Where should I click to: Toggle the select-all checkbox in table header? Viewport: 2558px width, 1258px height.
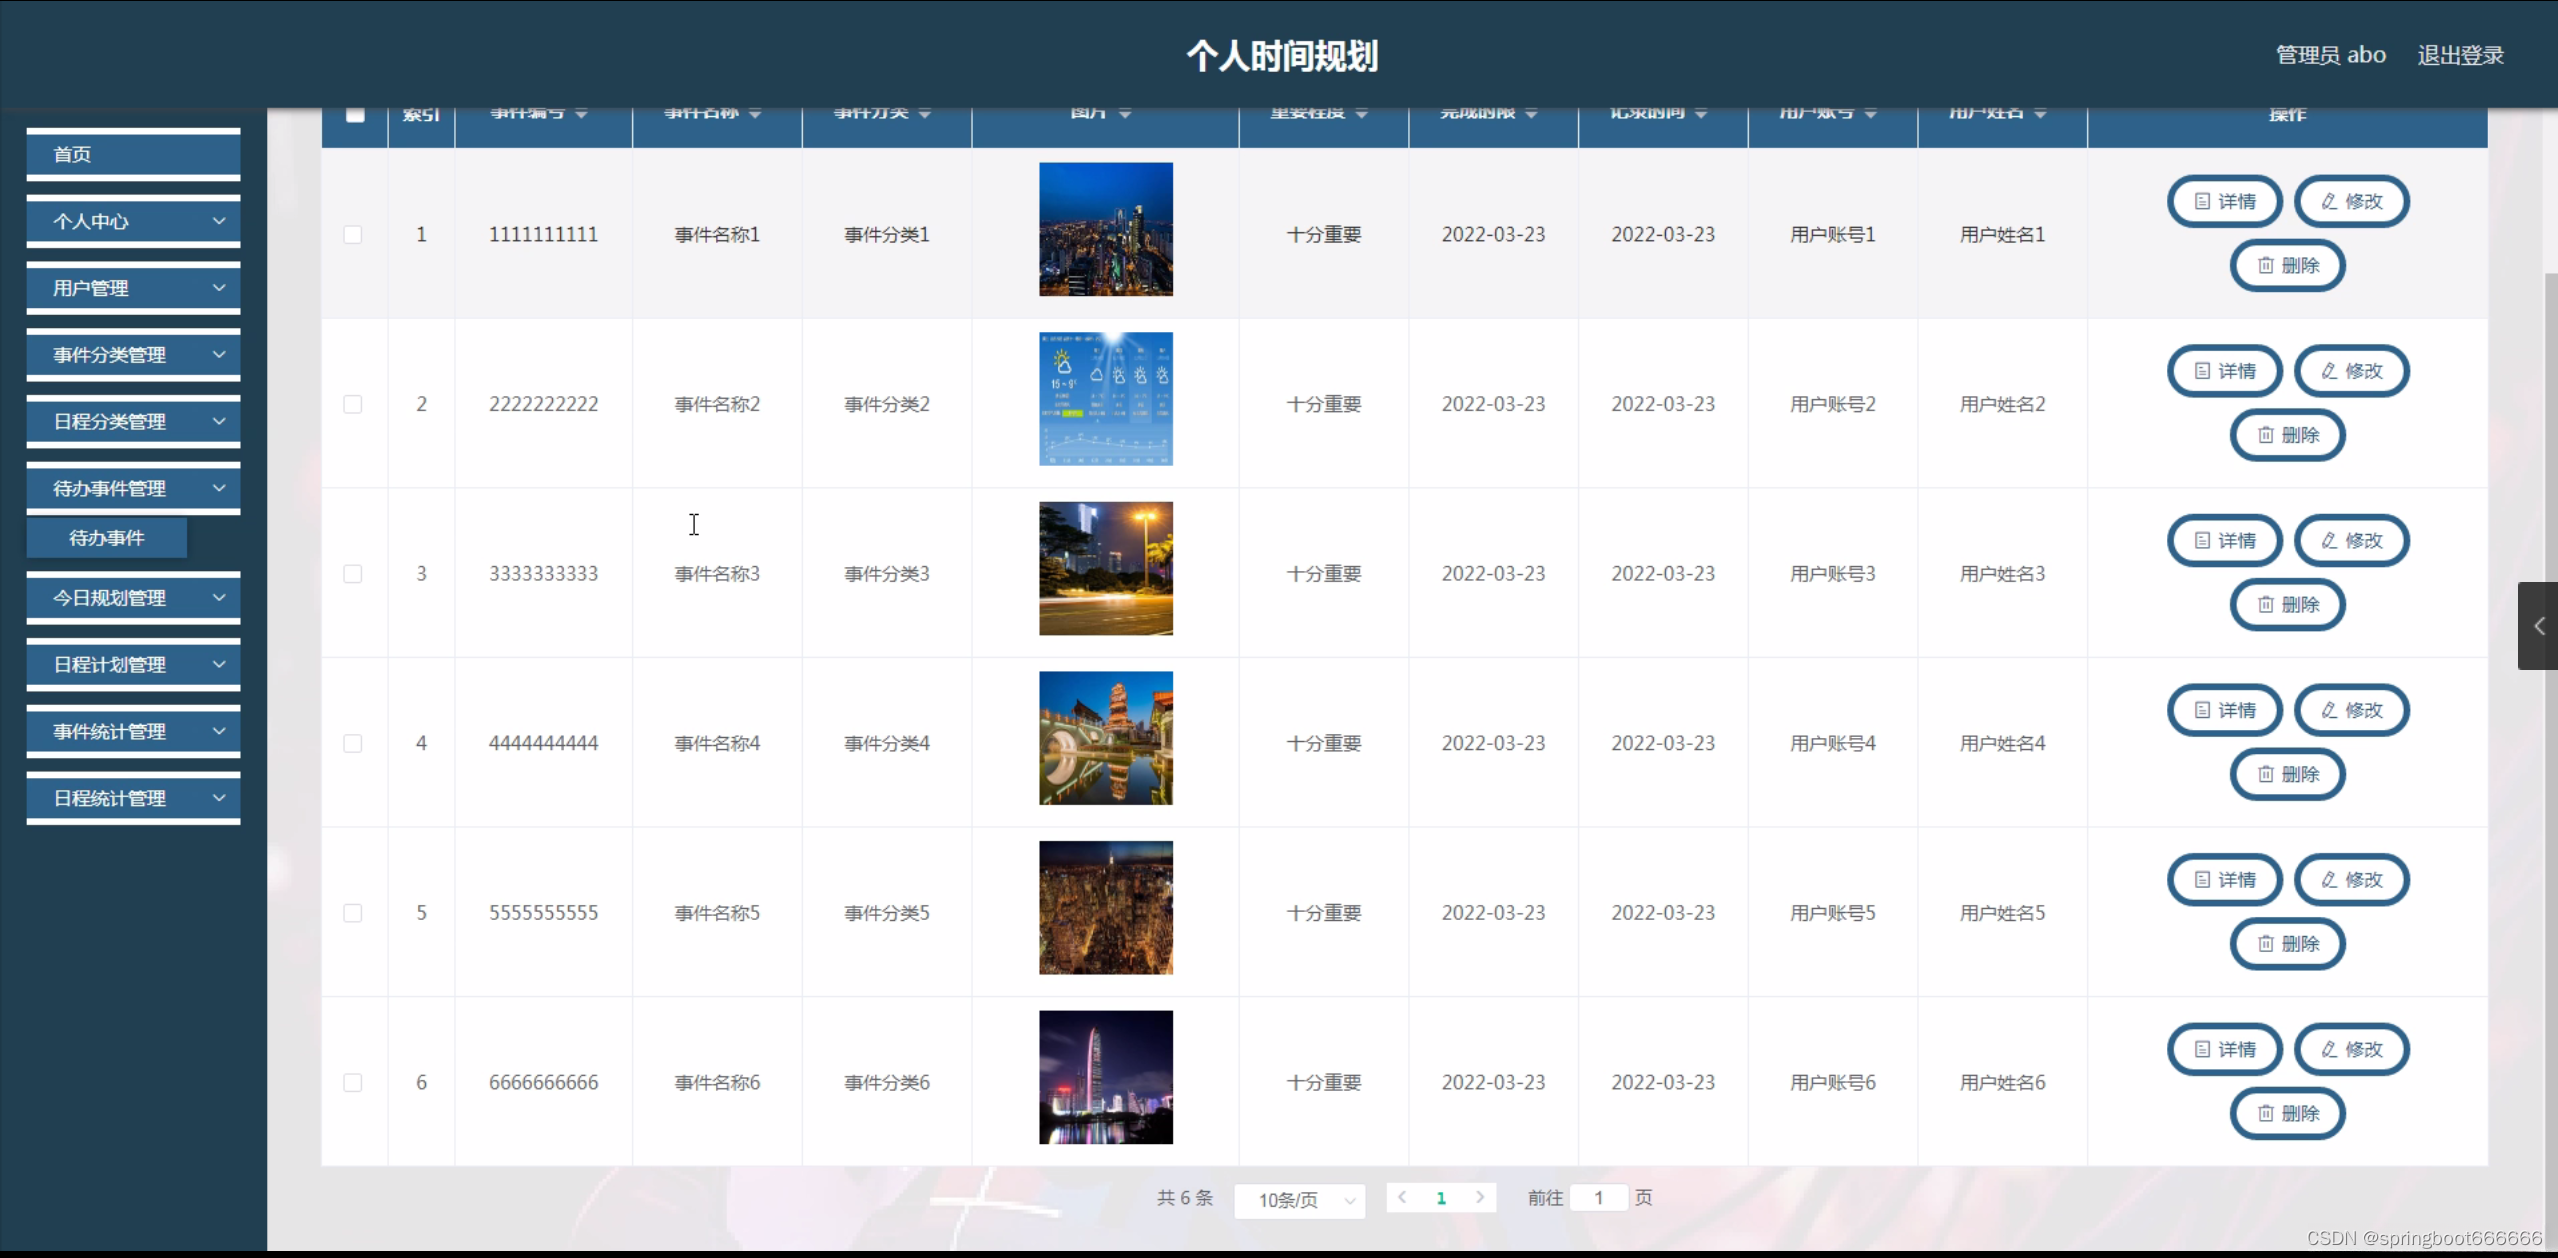[355, 114]
